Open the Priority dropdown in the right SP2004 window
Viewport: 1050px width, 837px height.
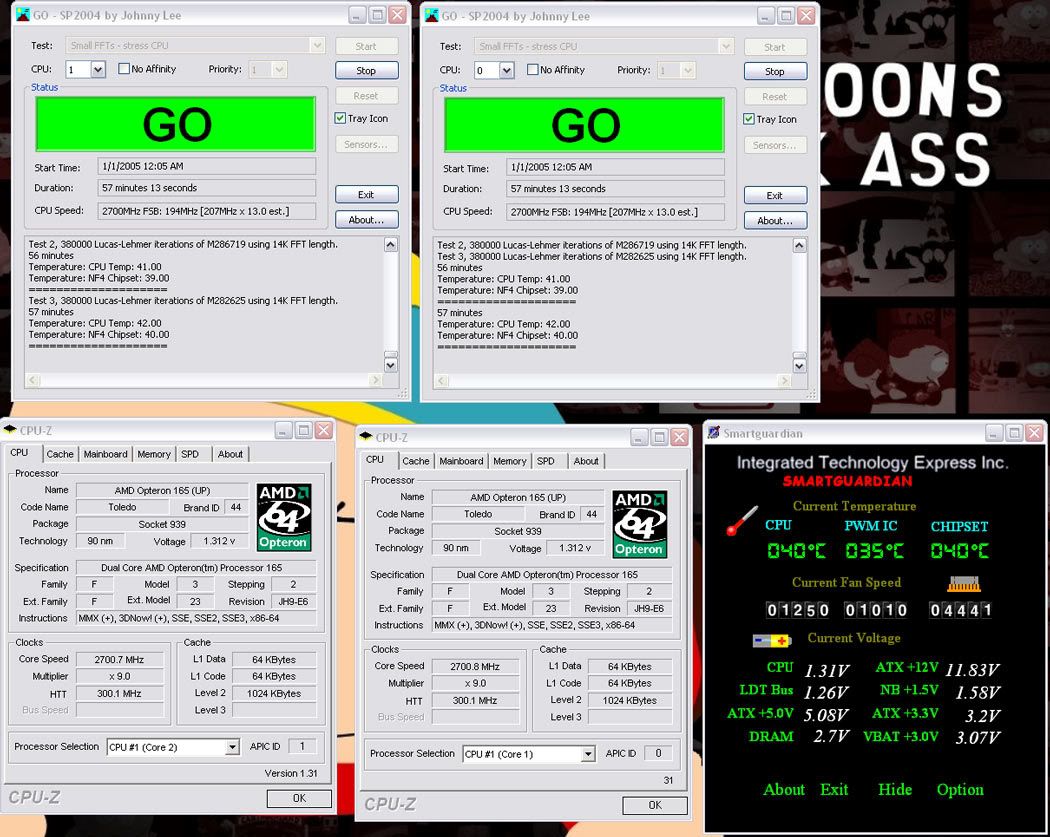(688, 70)
